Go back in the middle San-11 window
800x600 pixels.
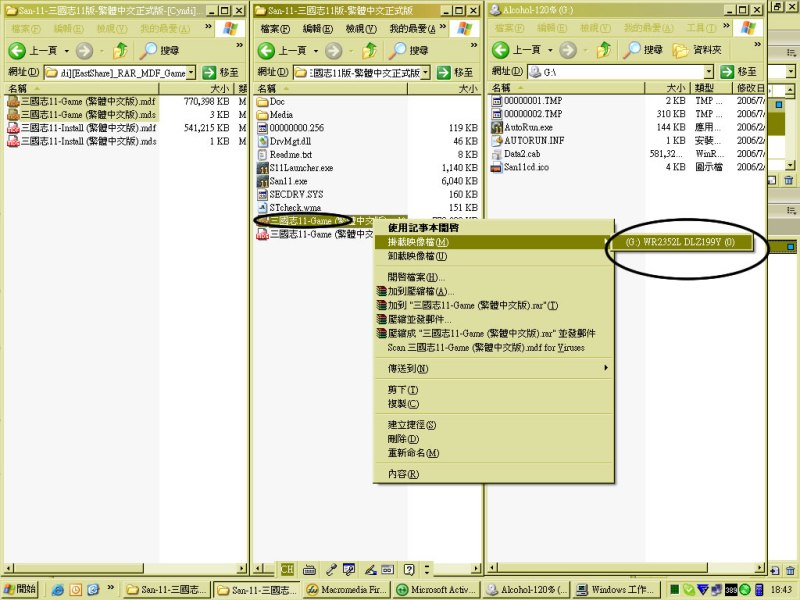point(266,51)
